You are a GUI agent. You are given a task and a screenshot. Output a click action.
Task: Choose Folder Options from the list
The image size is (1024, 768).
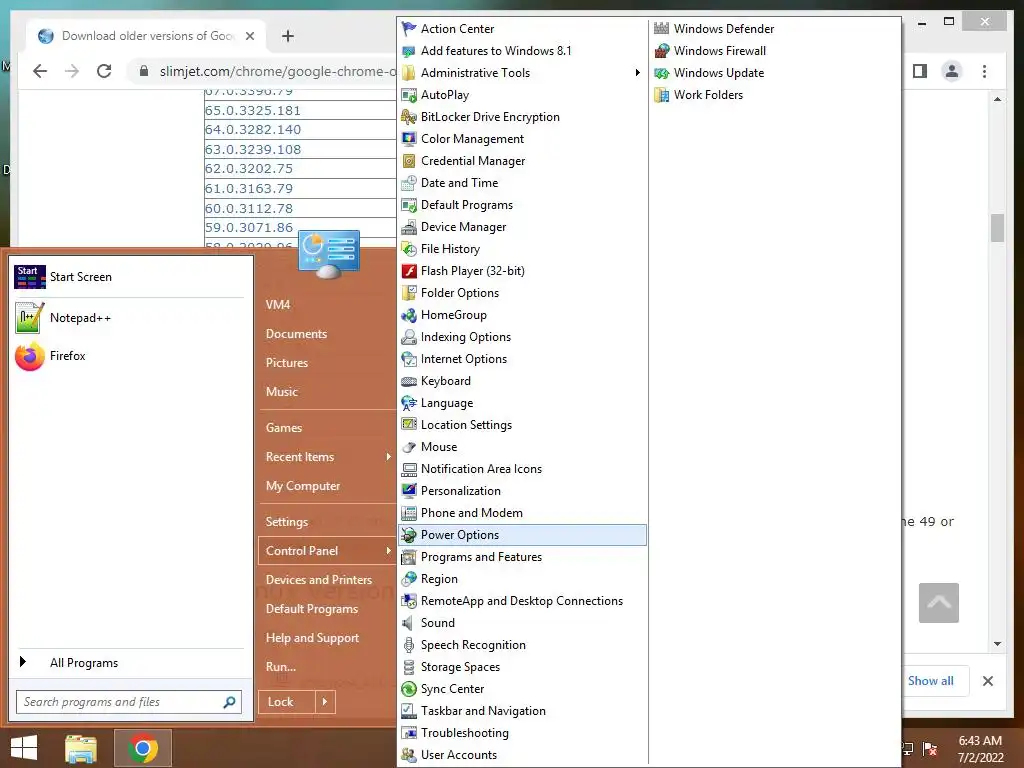click(522, 293)
